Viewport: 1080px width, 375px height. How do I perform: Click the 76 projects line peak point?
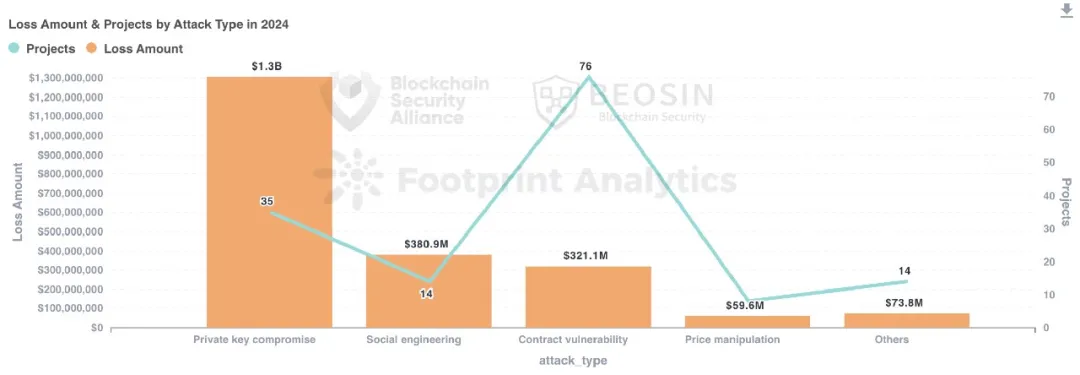click(588, 77)
